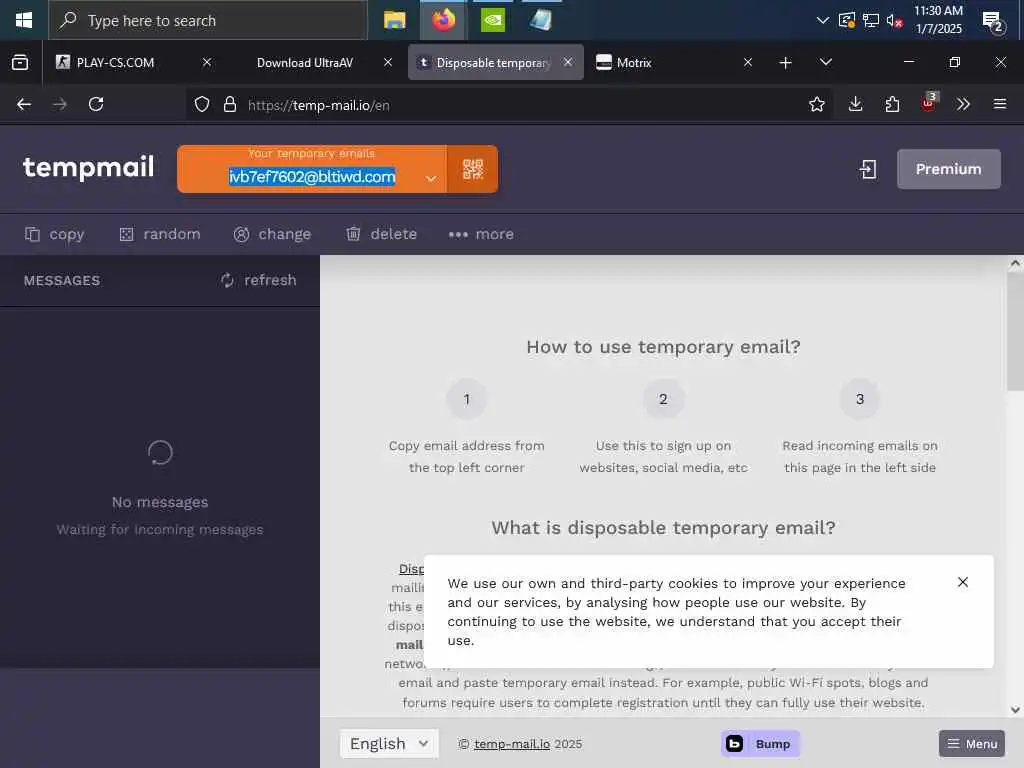Close the Motrix tab

[748, 62]
